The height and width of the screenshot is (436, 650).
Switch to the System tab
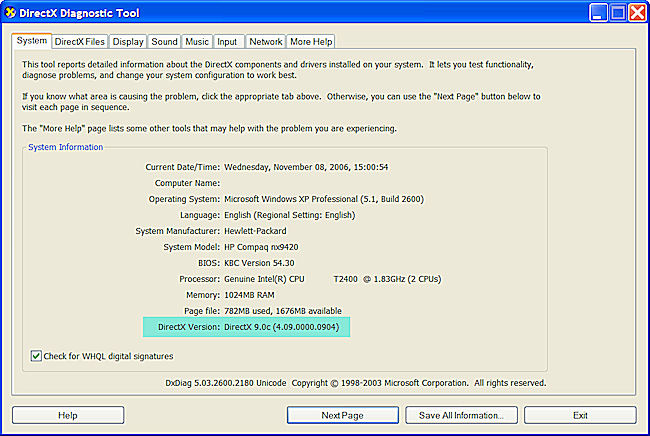click(32, 41)
